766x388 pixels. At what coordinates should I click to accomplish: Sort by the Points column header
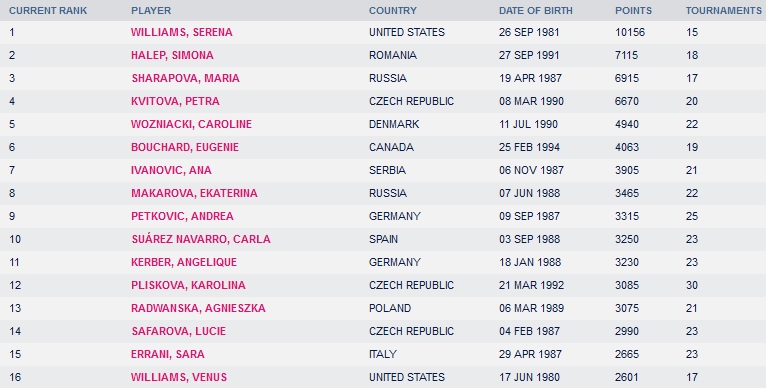pyautogui.click(x=633, y=10)
